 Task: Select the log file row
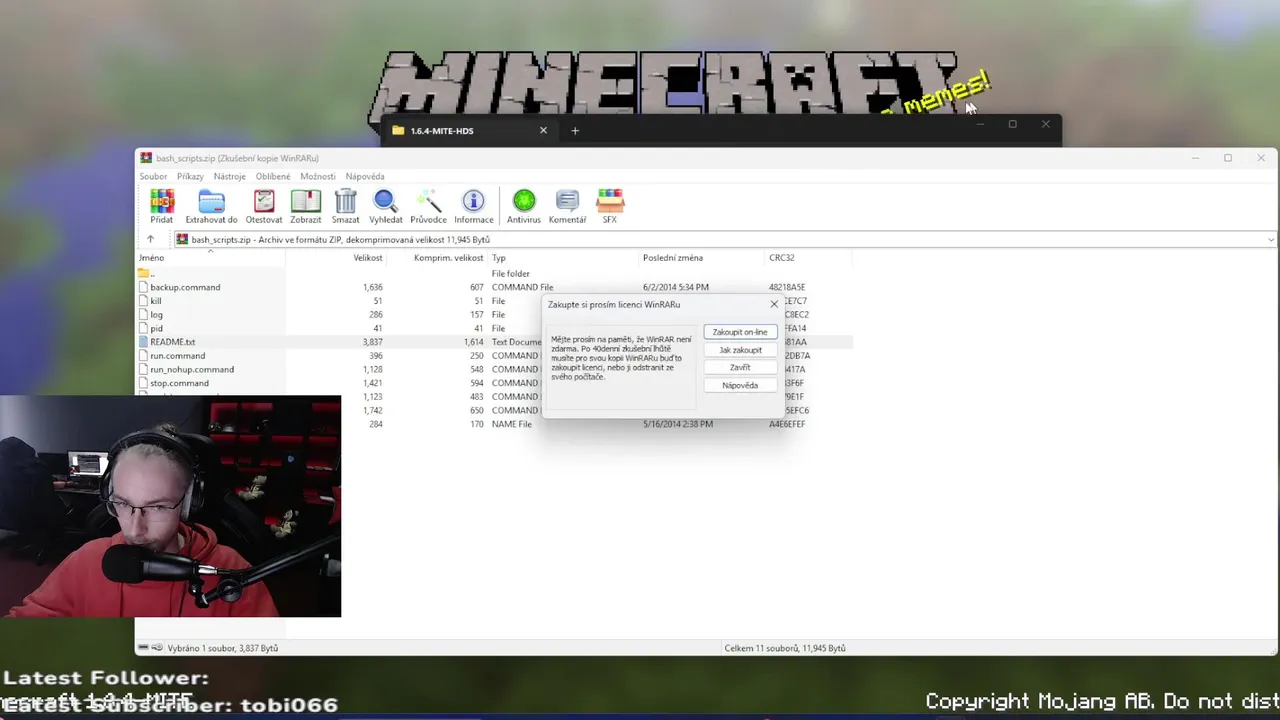[x=494, y=314]
